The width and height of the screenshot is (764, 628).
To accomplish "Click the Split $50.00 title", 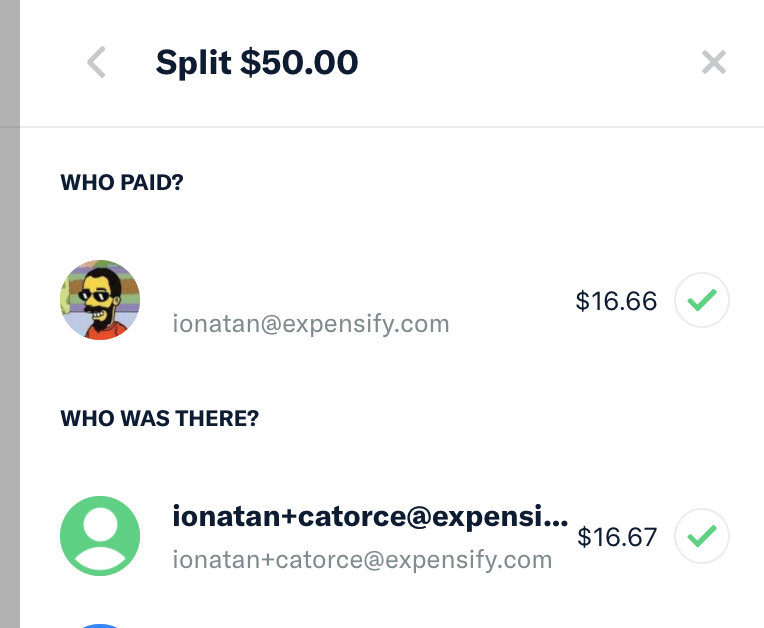I will tap(257, 63).
